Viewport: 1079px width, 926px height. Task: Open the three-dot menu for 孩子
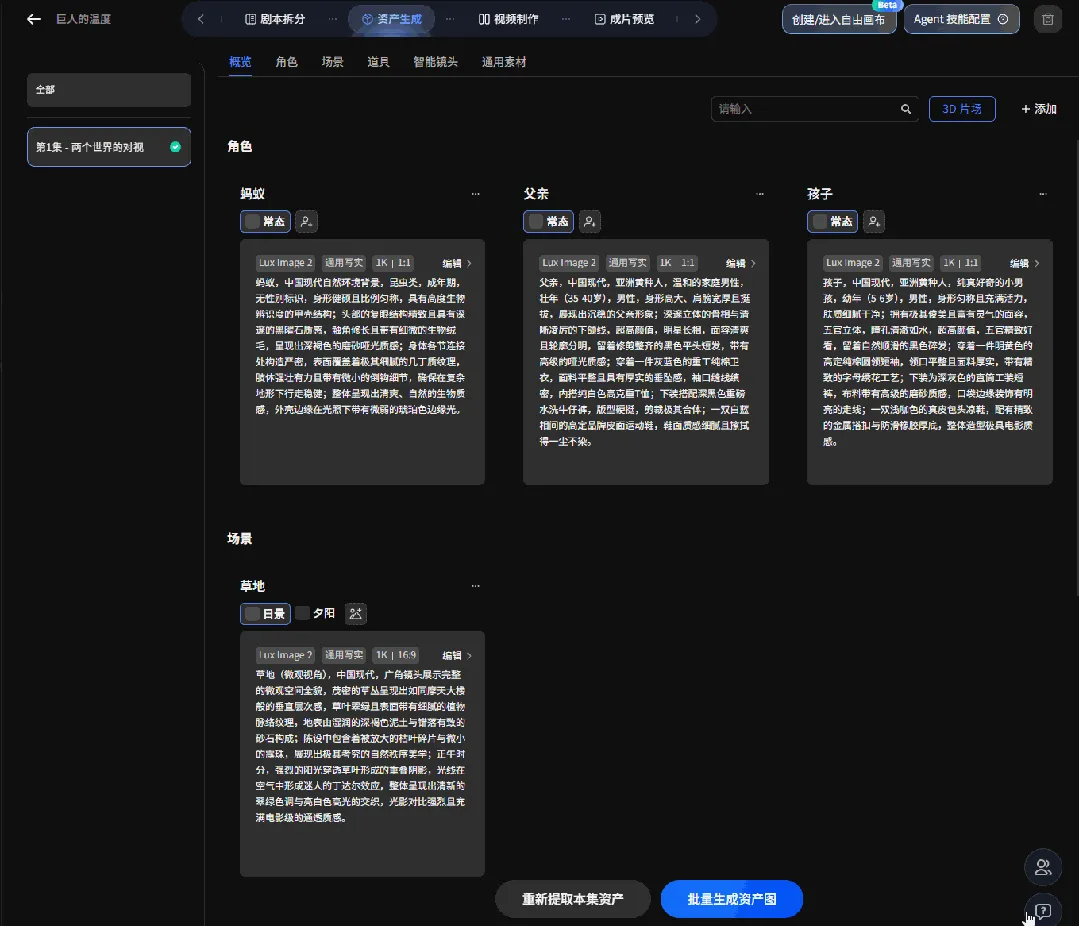pos(1043,194)
